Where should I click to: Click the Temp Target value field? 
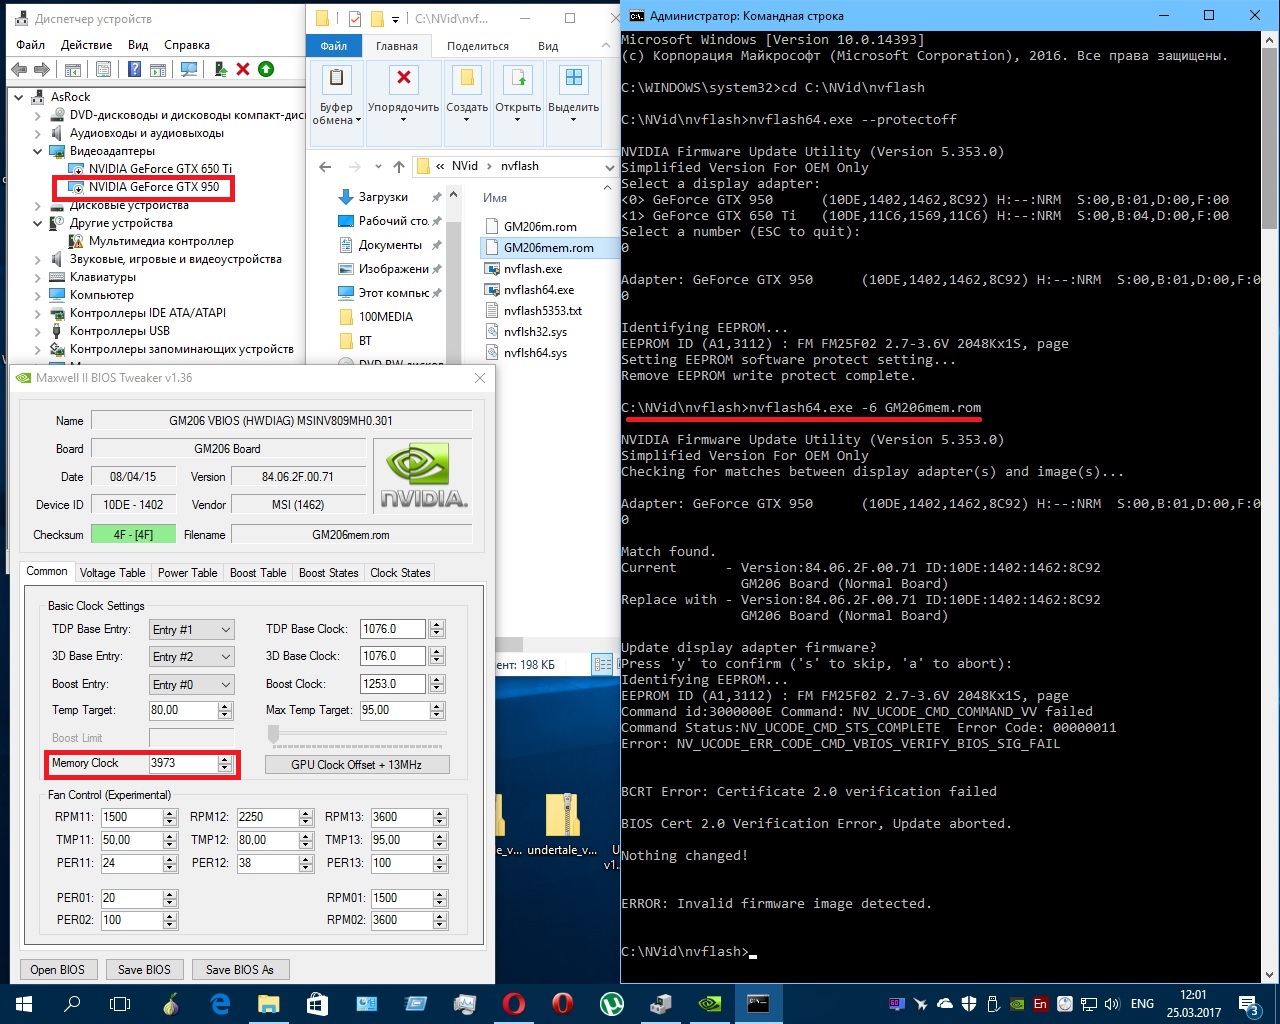[x=183, y=710]
